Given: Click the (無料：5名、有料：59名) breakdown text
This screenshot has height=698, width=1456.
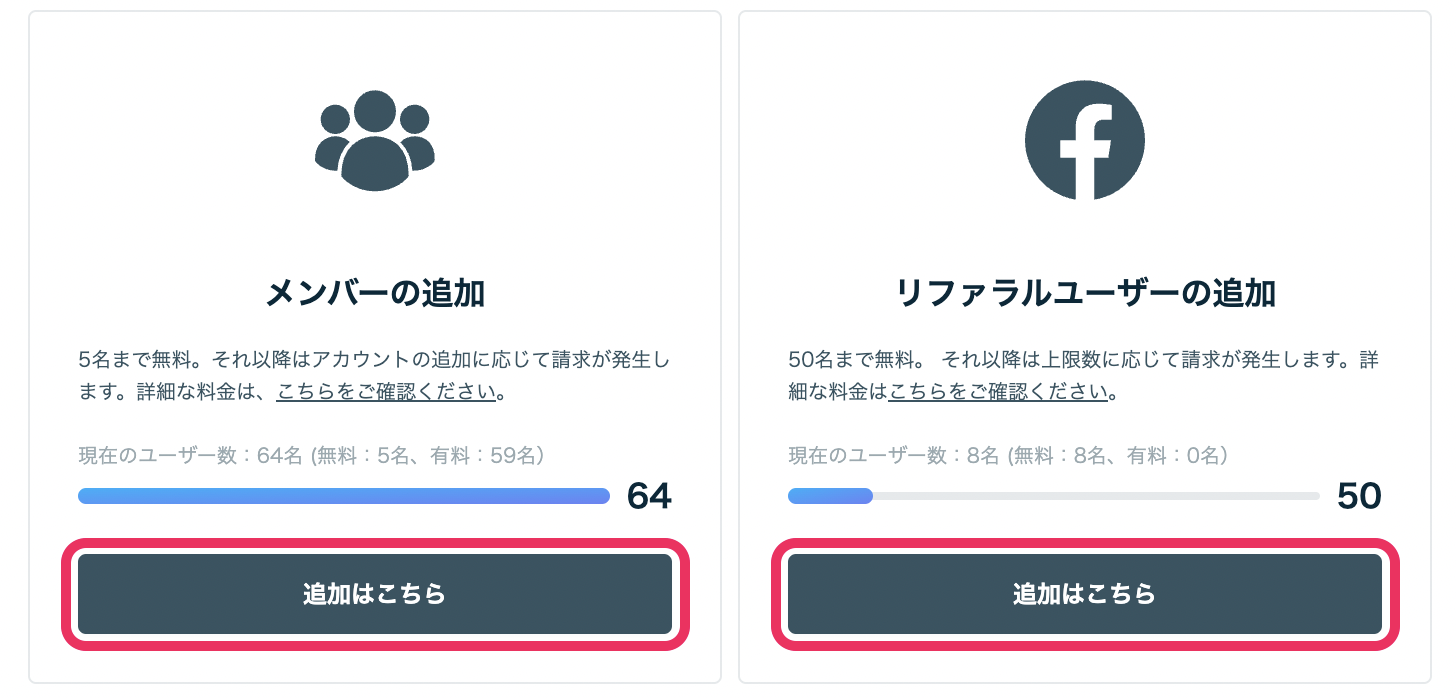Looking at the screenshot, I should pos(427,456).
